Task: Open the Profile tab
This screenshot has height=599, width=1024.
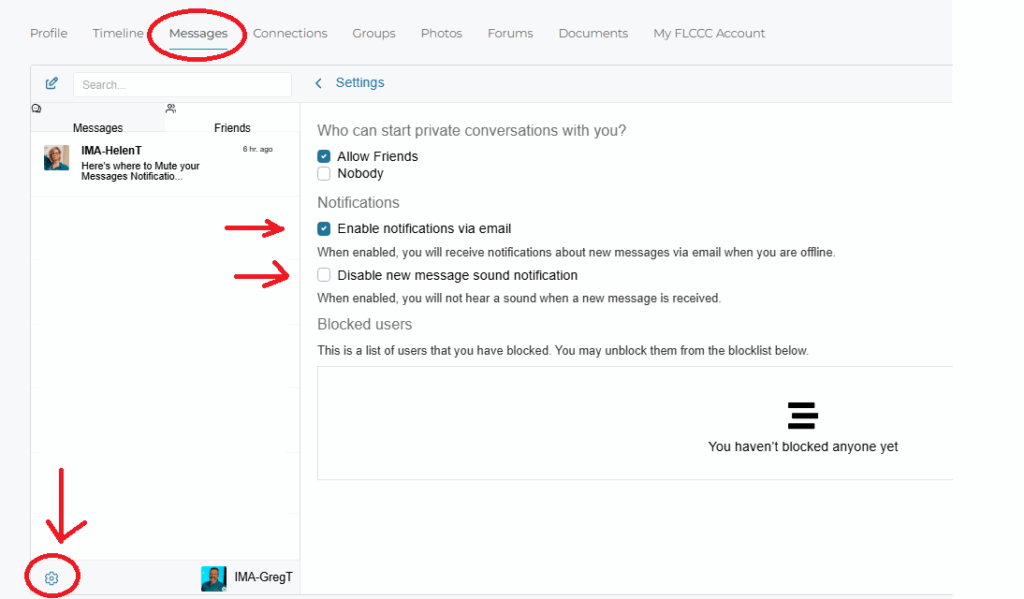Action: coord(49,33)
